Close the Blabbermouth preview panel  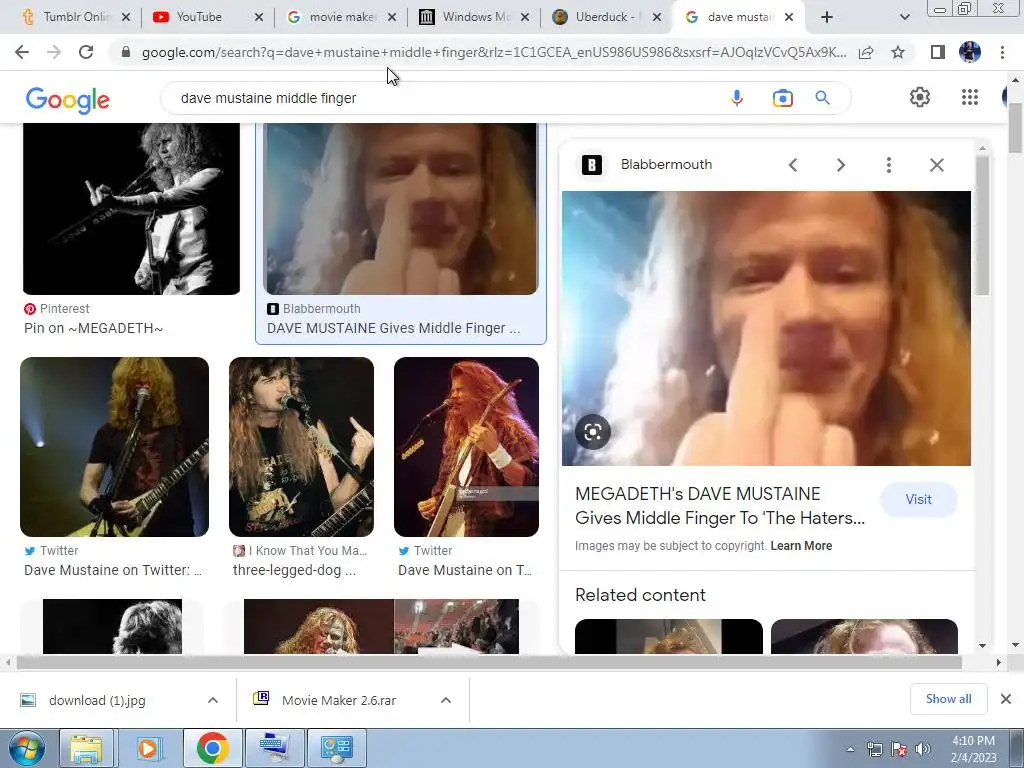[936, 165]
